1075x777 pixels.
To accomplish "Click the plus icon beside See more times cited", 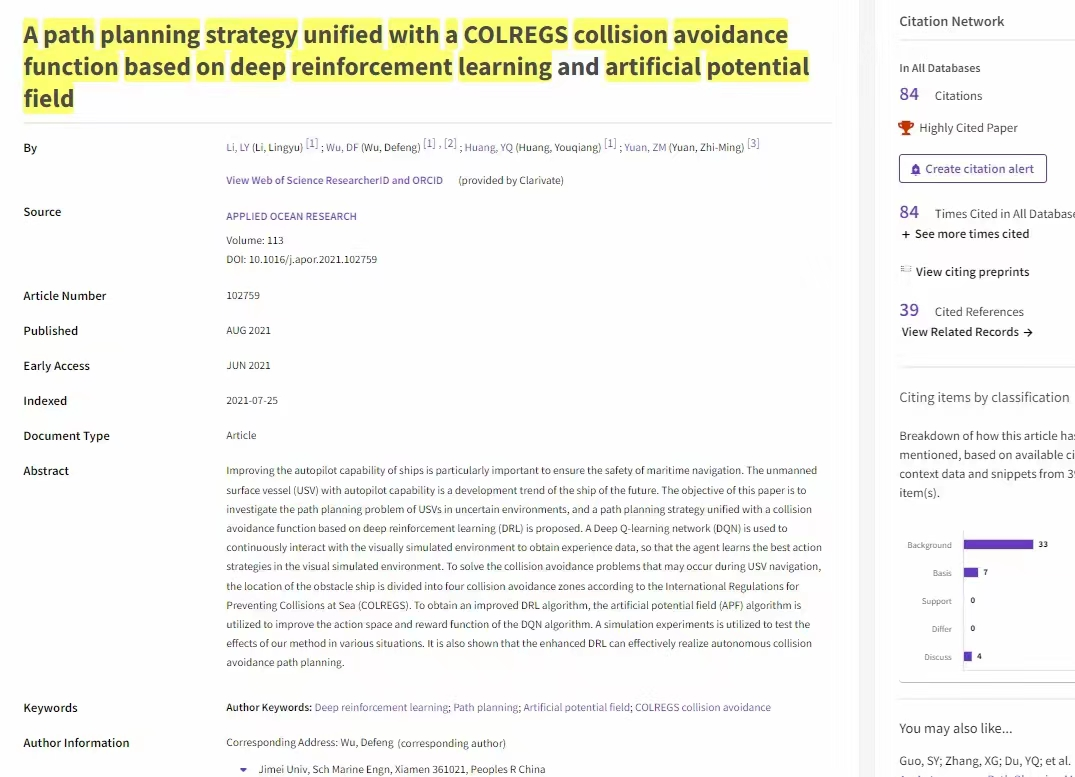I will tap(906, 234).
